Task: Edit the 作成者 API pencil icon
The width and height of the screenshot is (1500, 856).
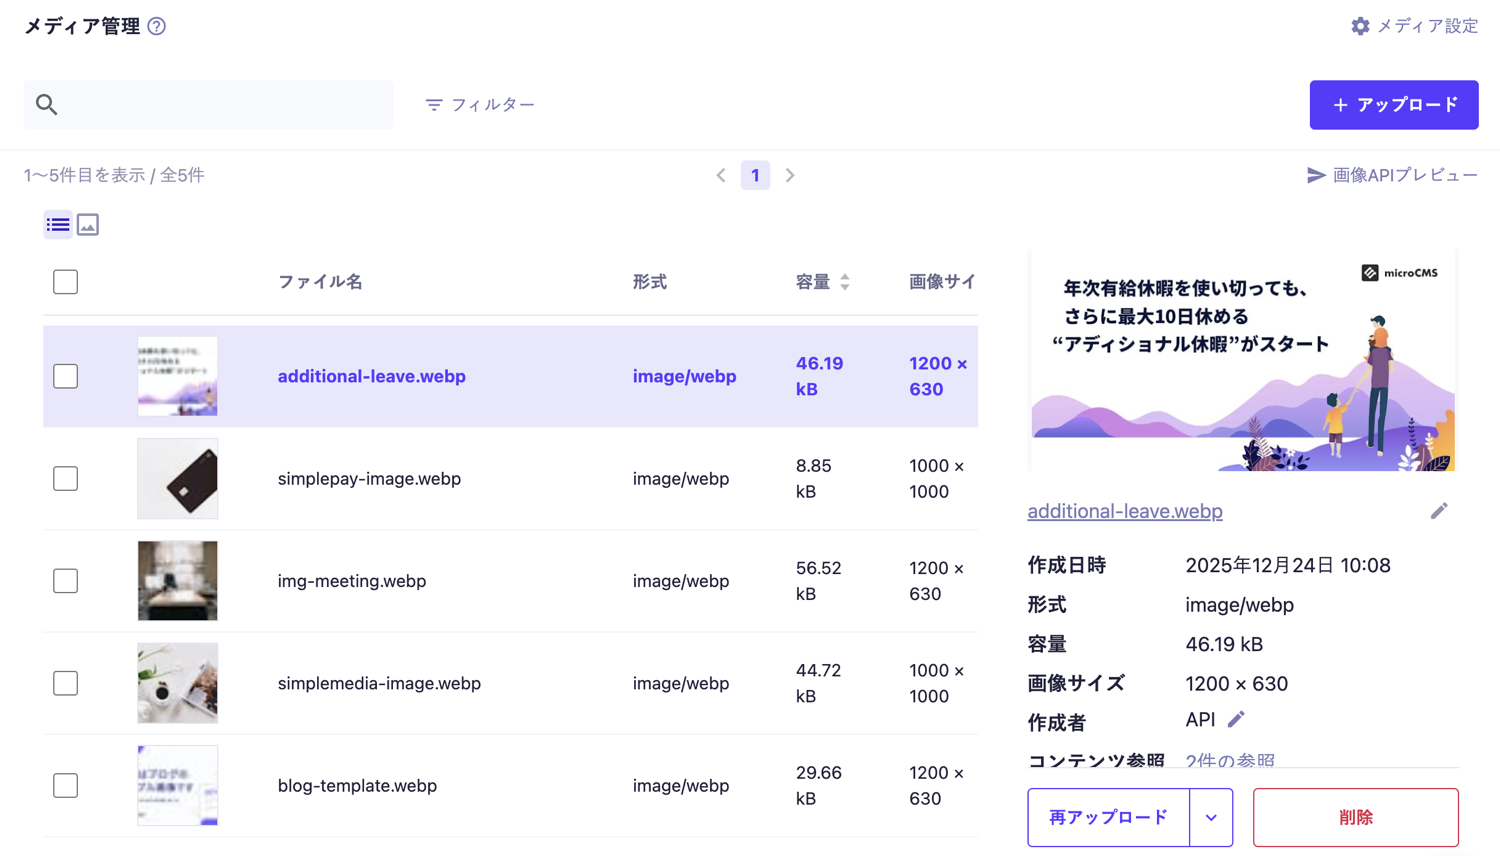Action: click(x=1236, y=720)
